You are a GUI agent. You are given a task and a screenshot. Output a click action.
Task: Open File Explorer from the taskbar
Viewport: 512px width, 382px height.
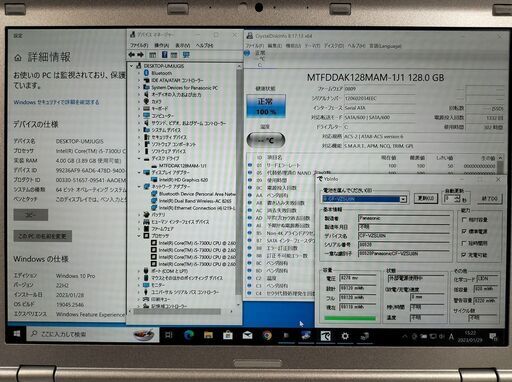point(208,335)
